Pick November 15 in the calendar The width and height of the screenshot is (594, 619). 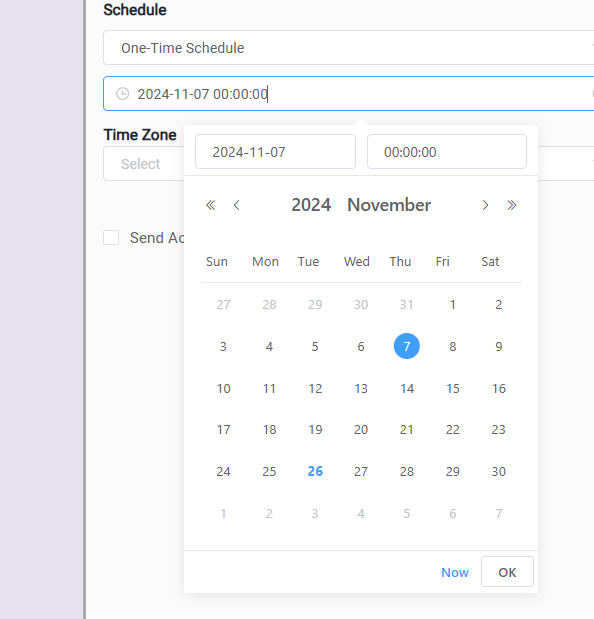[453, 389]
